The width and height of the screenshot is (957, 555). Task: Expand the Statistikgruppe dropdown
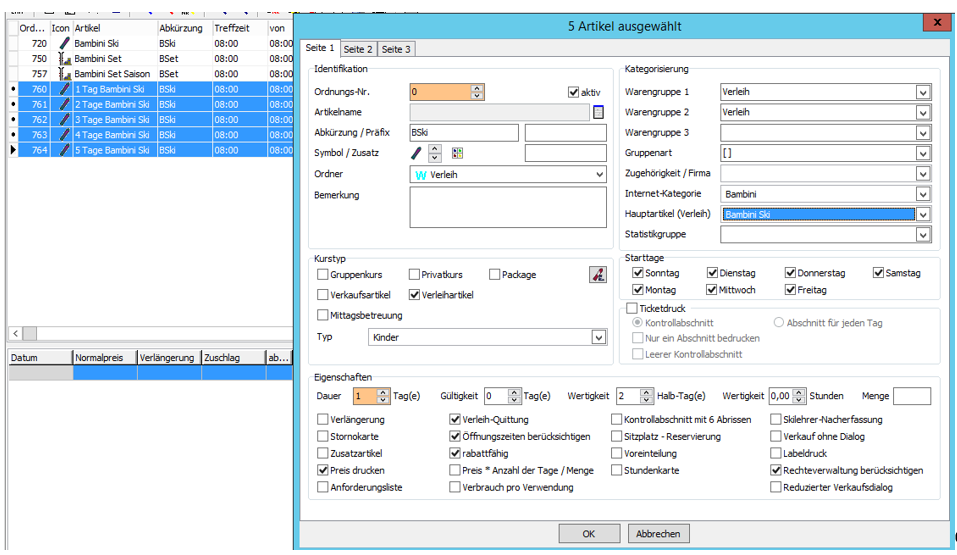pos(923,234)
